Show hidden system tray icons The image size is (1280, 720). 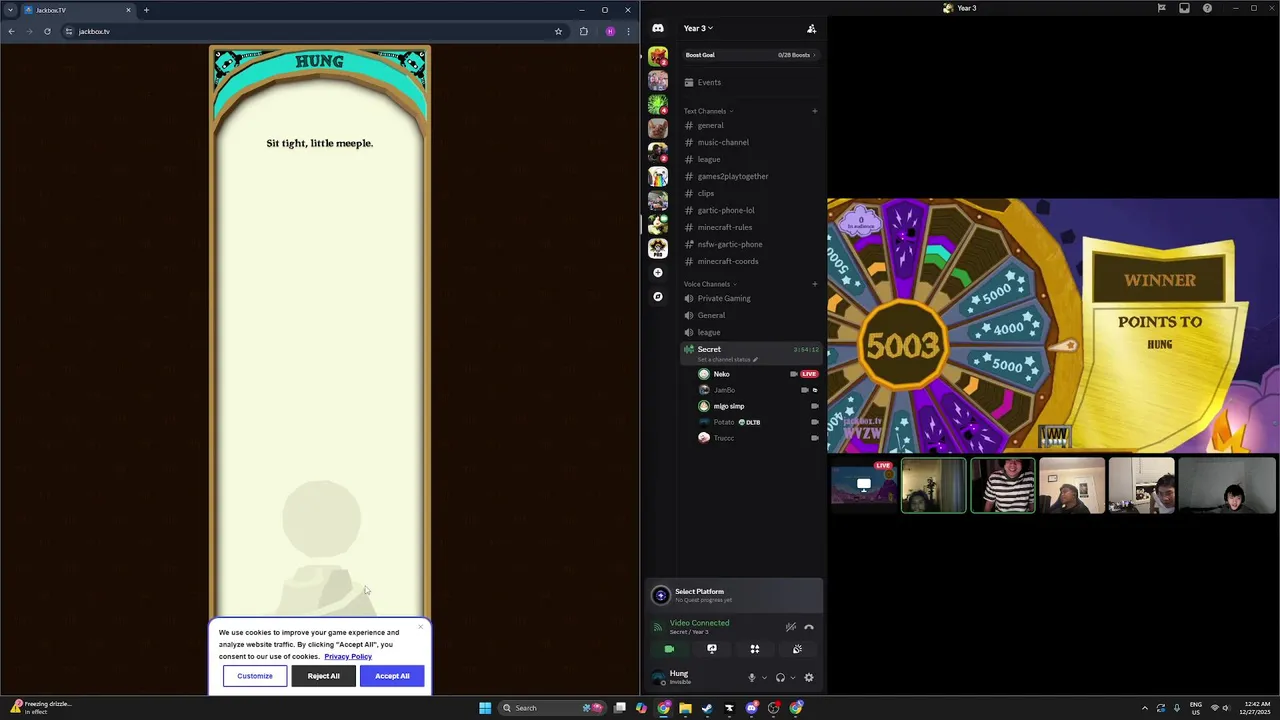click(x=1145, y=708)
